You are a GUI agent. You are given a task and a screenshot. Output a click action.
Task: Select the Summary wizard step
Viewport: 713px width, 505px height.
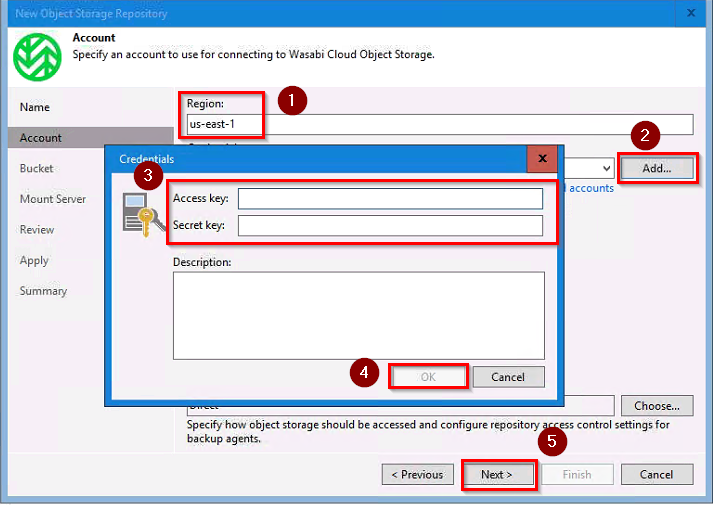pyautogui.click(x=43, y=291)
